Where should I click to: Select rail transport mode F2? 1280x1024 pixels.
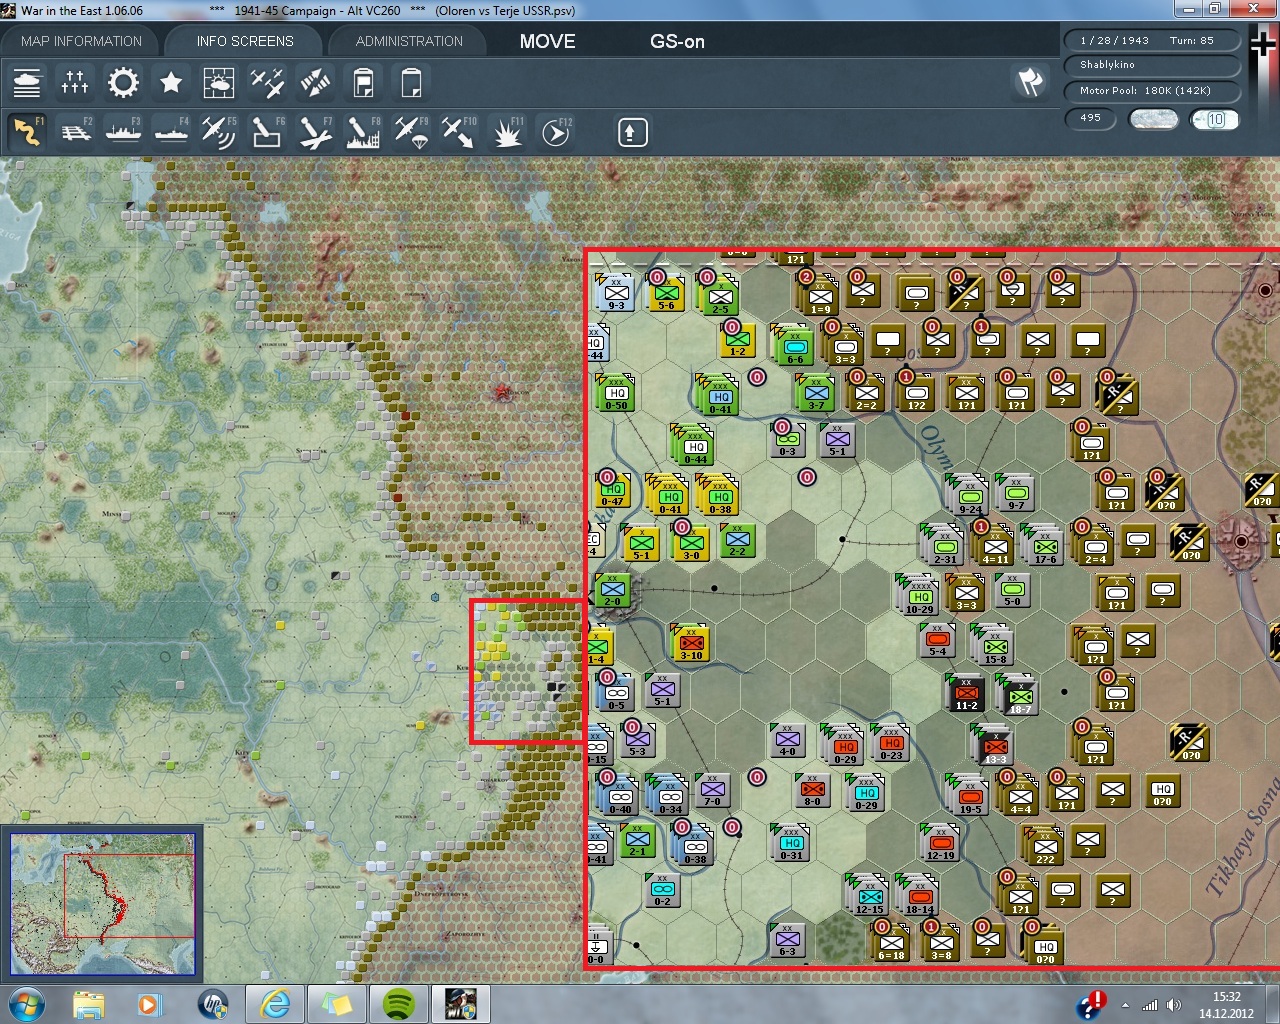(x=75, y=132)
